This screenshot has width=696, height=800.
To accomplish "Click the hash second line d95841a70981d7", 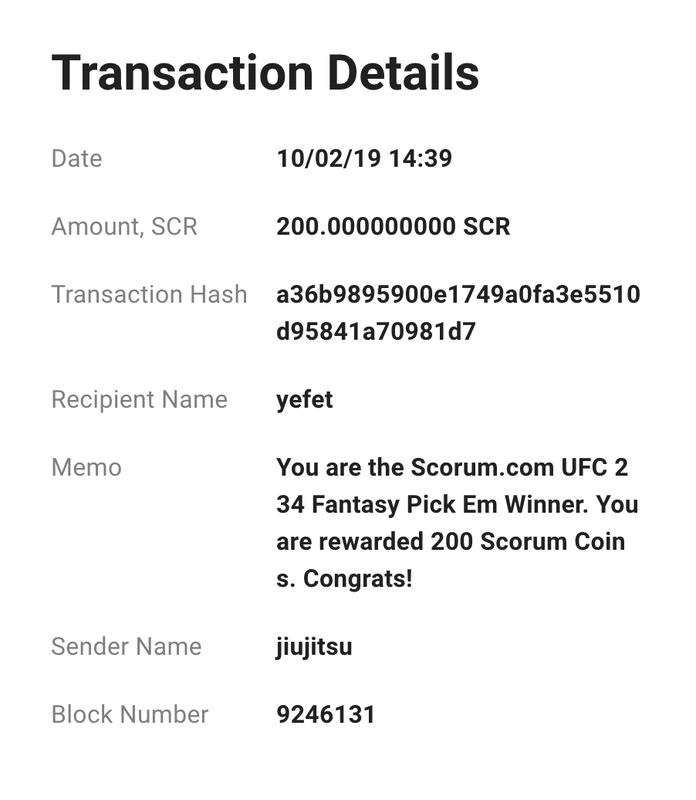I will tap(376, 332).
